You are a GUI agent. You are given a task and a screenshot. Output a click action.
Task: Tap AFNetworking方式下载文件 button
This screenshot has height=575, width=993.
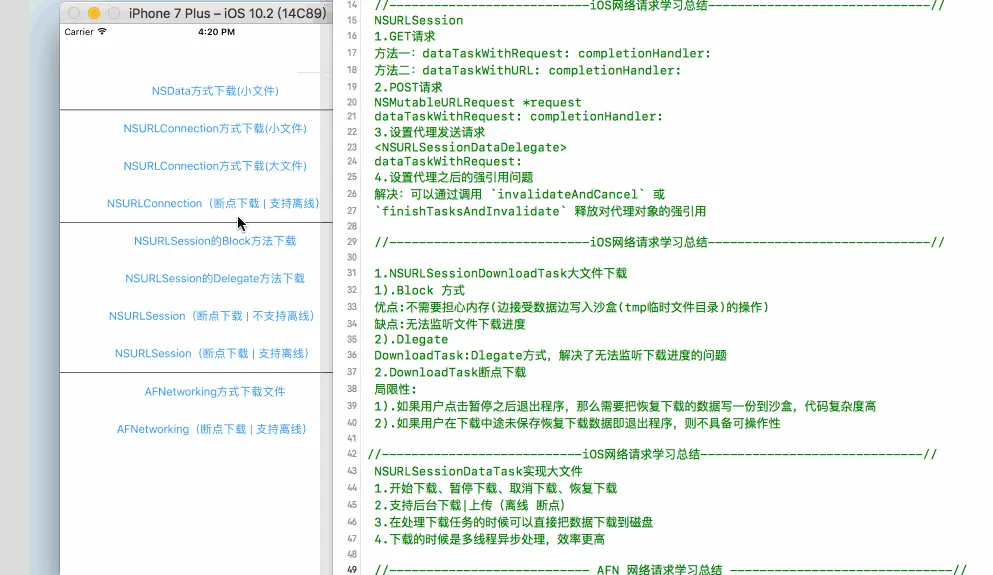215,391
